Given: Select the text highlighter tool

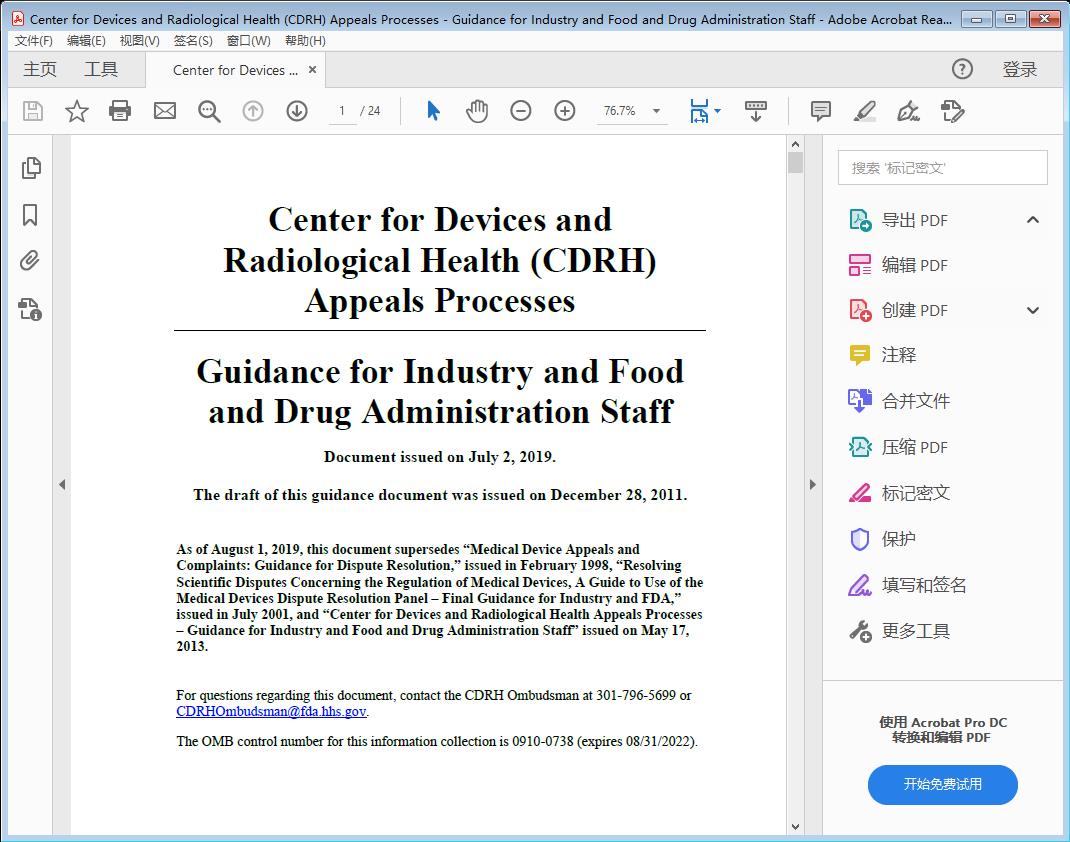Looking at the screenshot, I should (x=864, y=111).
